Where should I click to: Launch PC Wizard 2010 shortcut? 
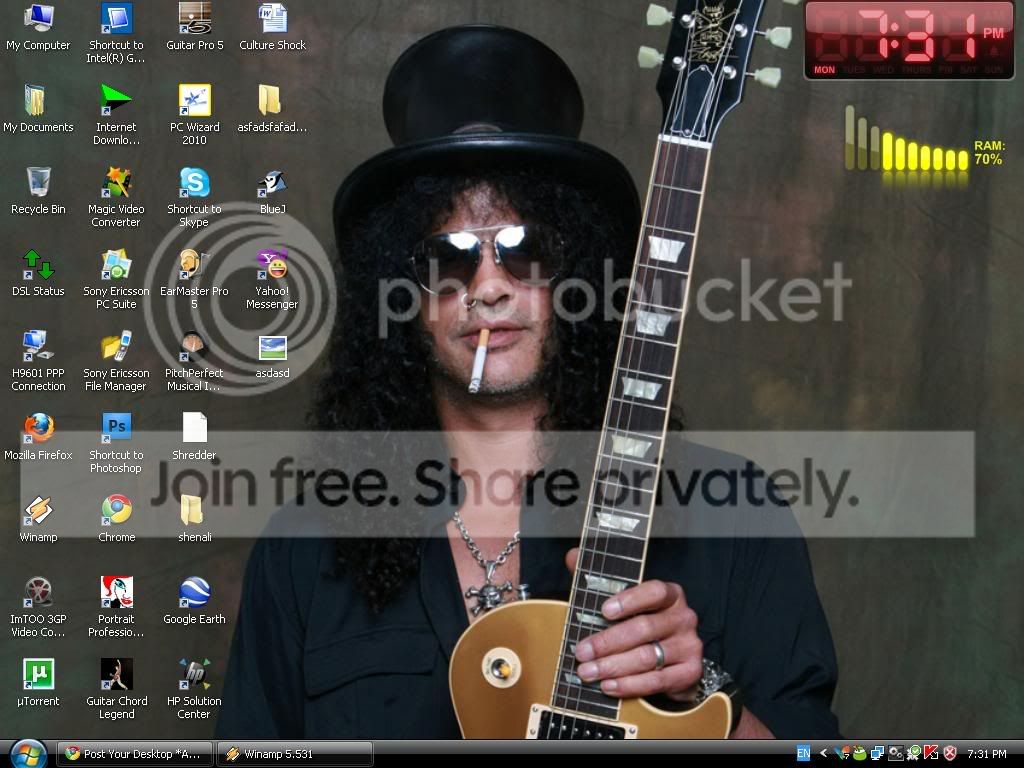(195, 114)
